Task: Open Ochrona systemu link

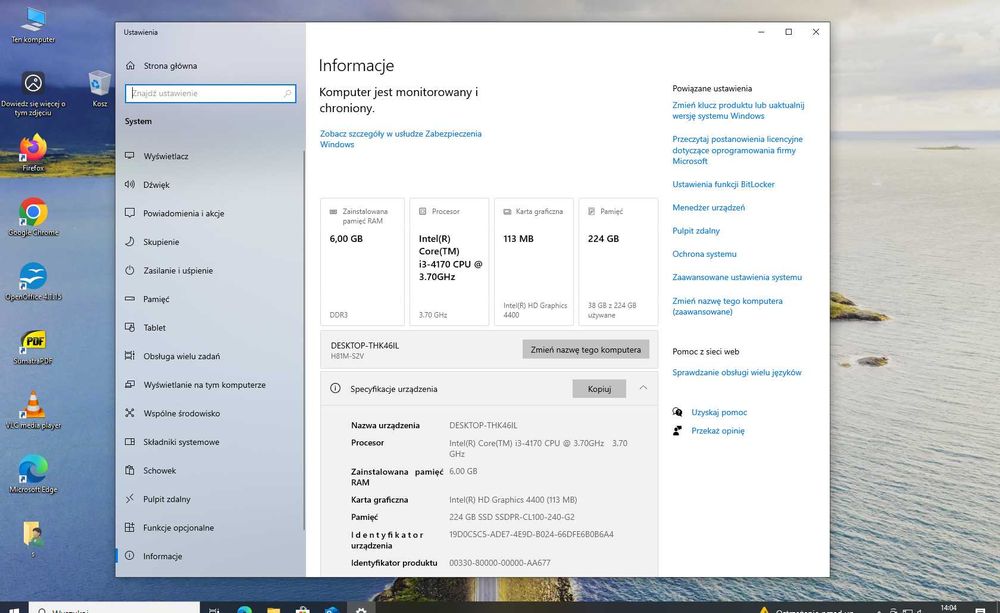Action: tap(704, 254)
